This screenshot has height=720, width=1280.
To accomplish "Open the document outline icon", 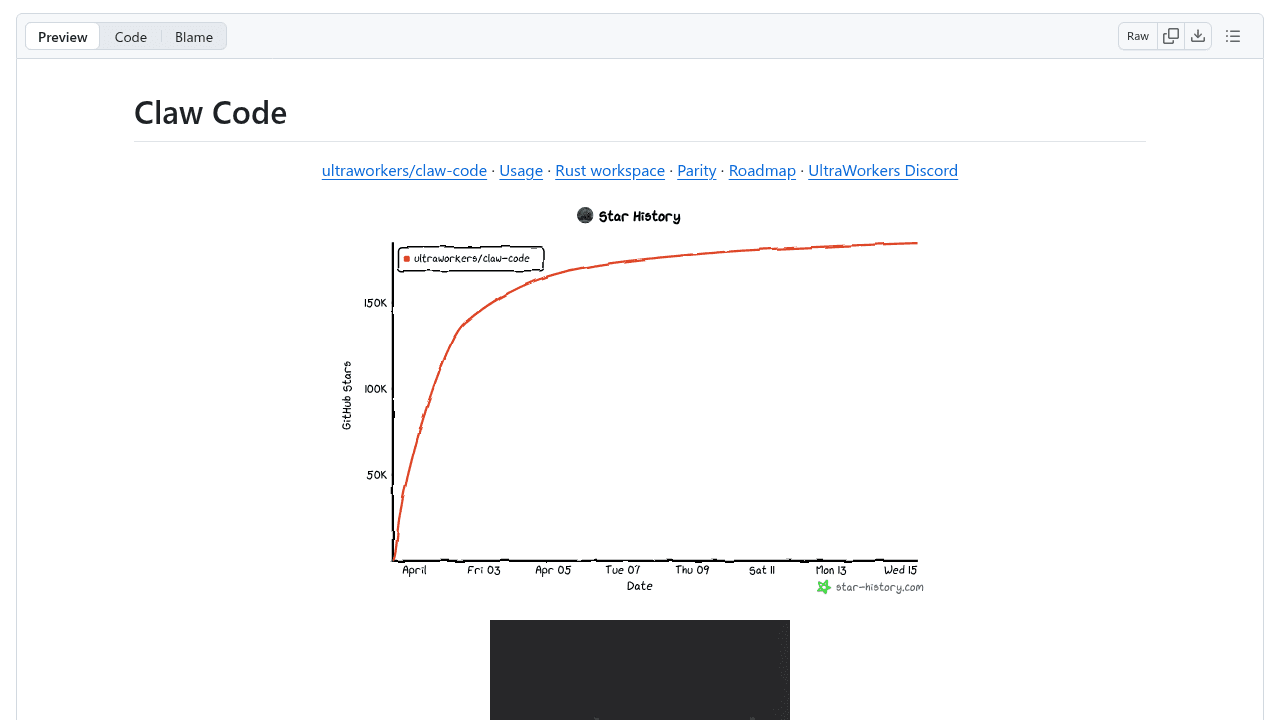I will pyautogui.click(x=1233, y=36).
